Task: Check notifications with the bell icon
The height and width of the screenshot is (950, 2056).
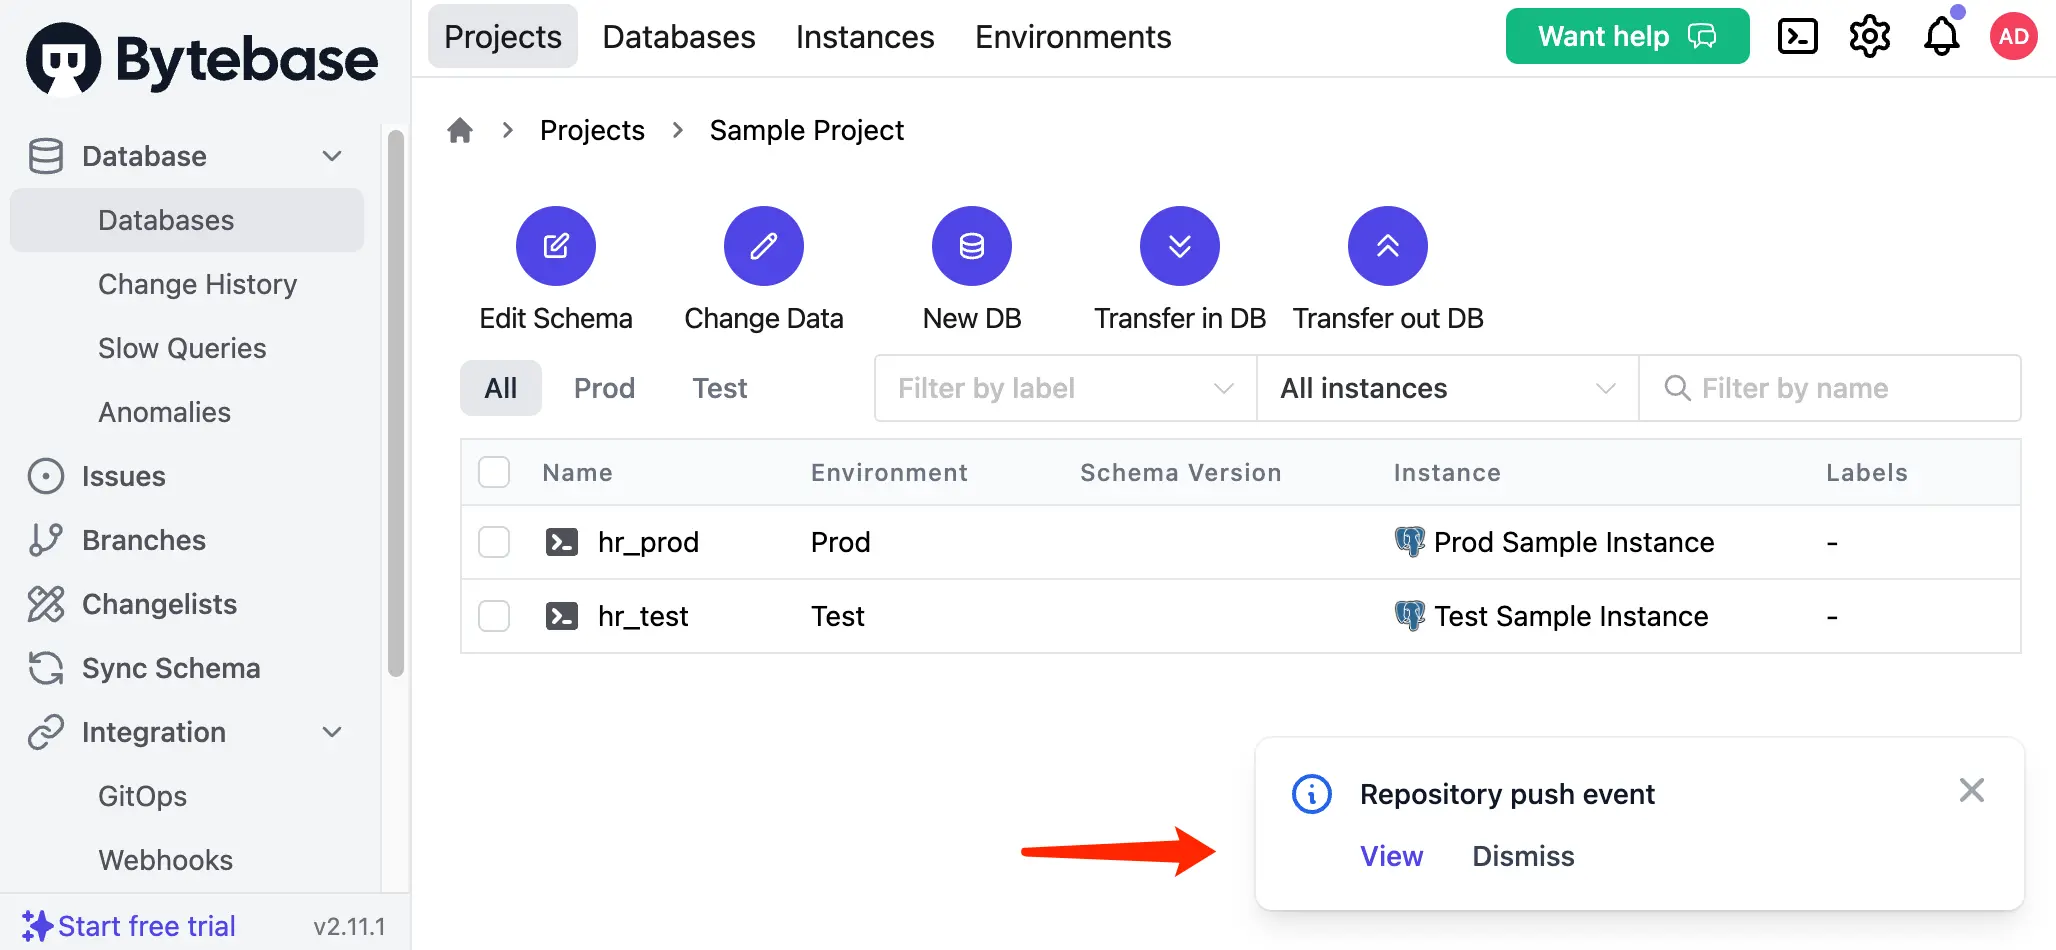Action: coord(1941,37)
